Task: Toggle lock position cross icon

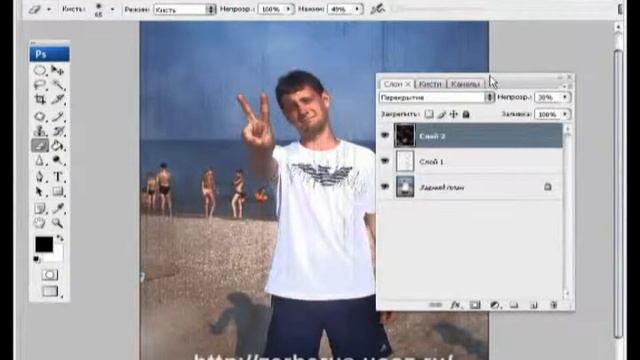Action: (x=453, y=114)
